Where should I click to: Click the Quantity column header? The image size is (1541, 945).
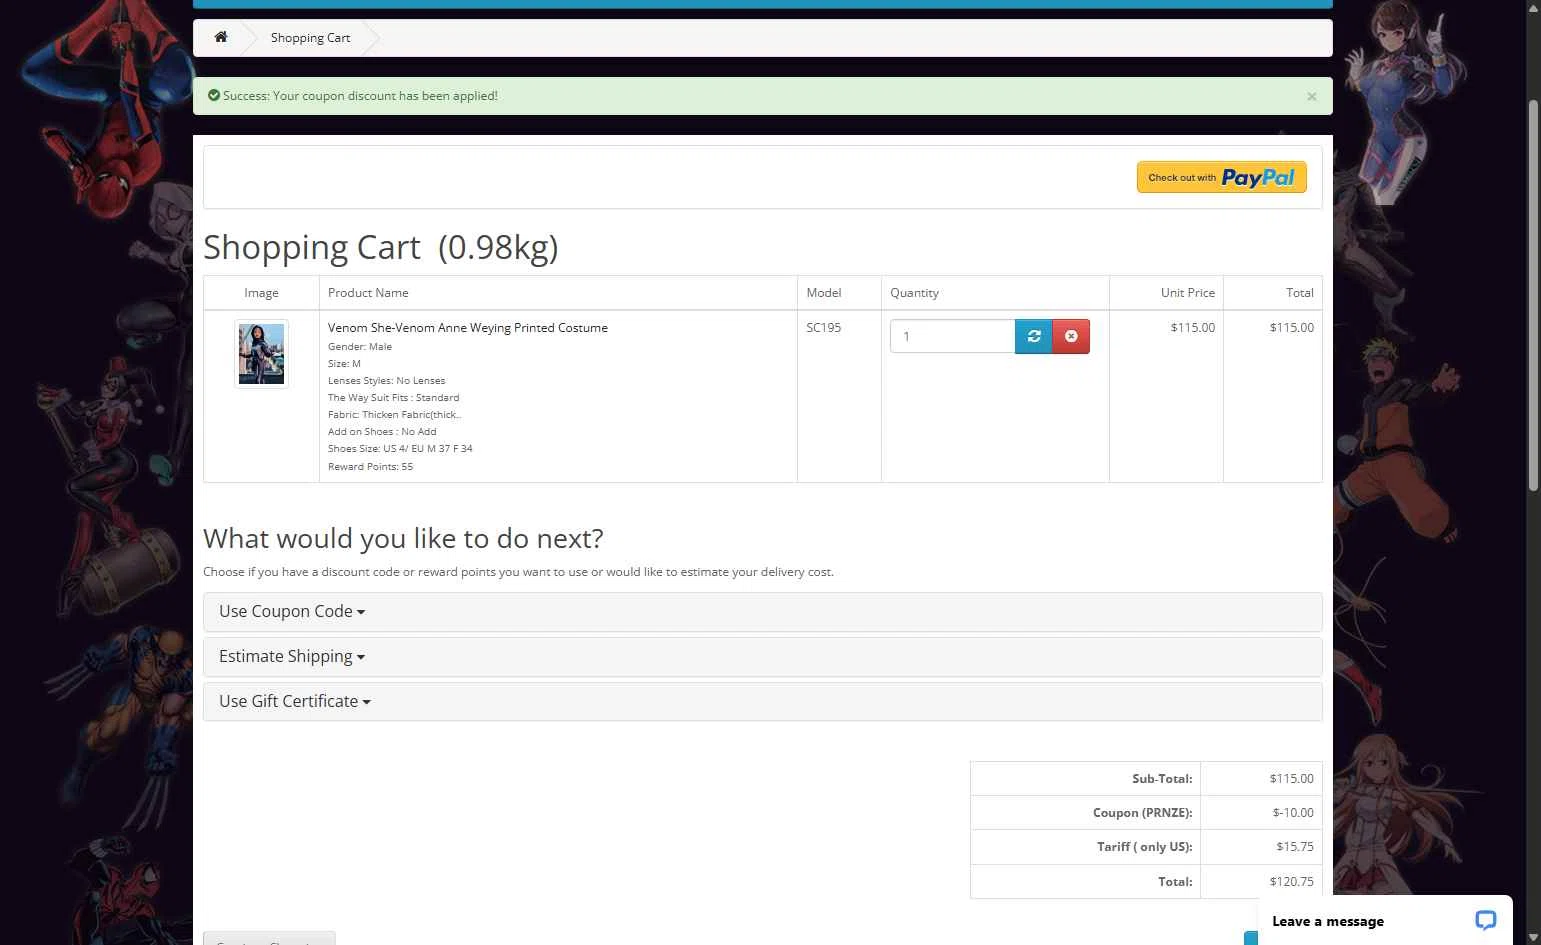click(x=914, y=293)
